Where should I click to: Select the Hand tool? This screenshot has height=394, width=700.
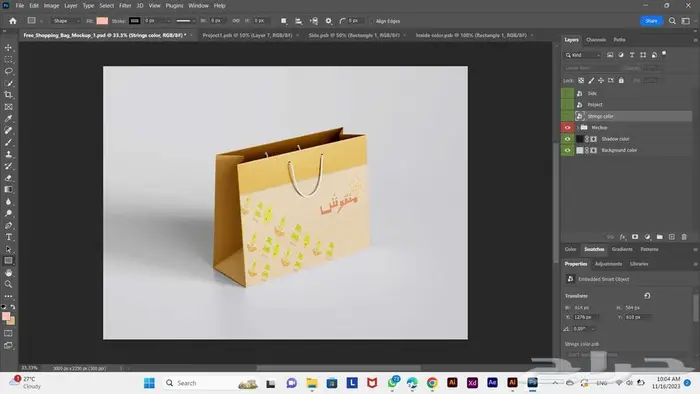click(x=8, y=273)
